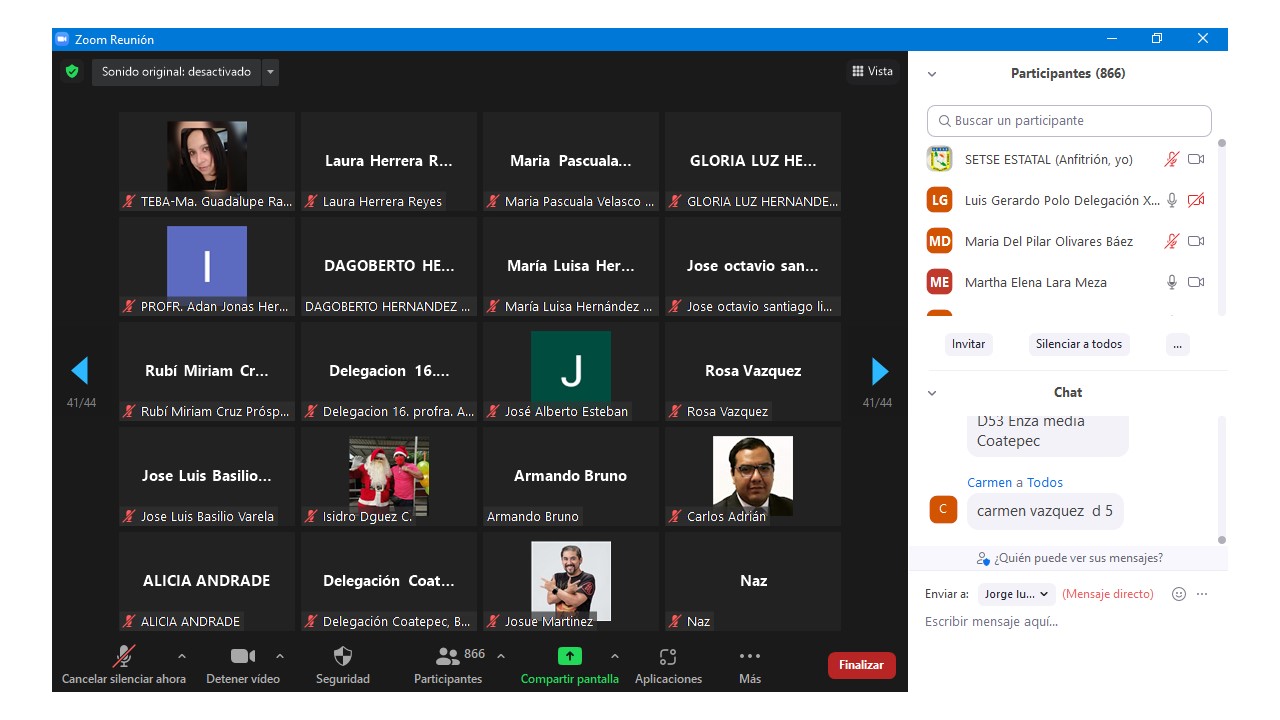Image resolution: width=1280 pixels, height=720 pixels.
Task: Click the red Finalizar button
Action: pyautogui.click(x=861, y=665)
